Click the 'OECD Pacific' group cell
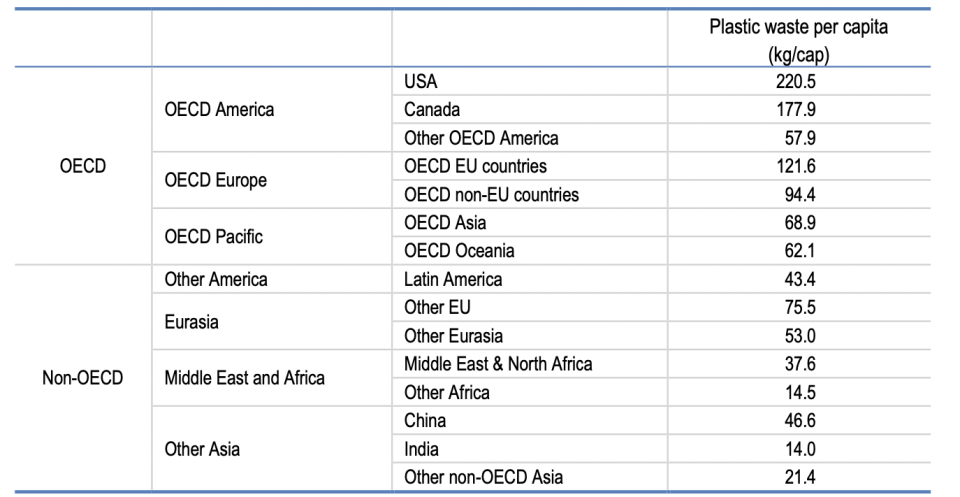The height and width of the screenshot is (497, 960). pyautogui.click(x=214, y=237)
